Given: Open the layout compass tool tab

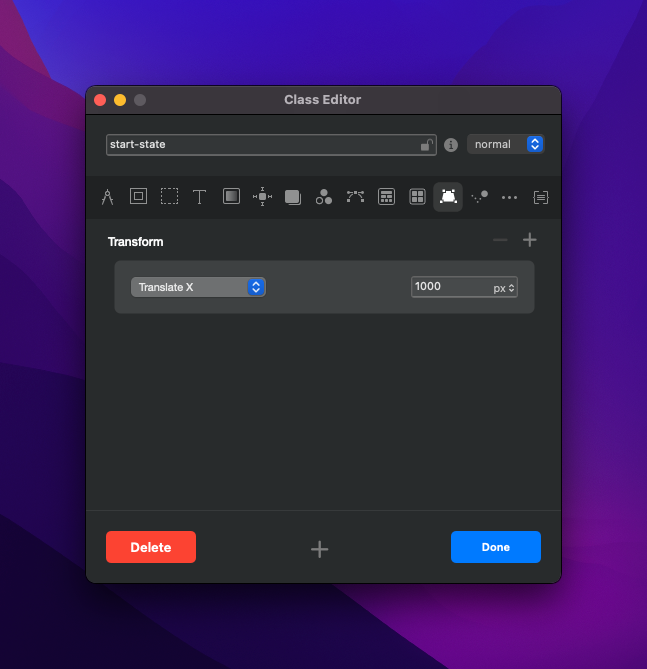Looking at the screenshot, I should [107, 197].
